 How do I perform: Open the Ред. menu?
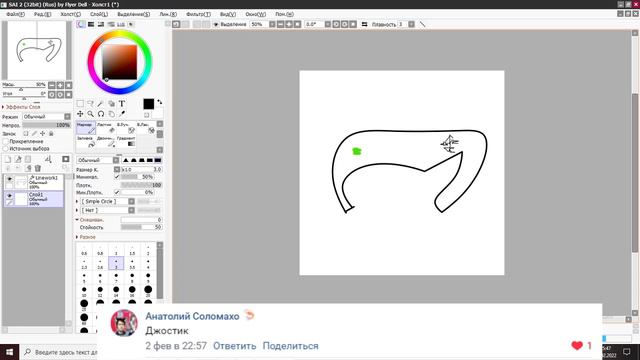click(x=42, y=14)
